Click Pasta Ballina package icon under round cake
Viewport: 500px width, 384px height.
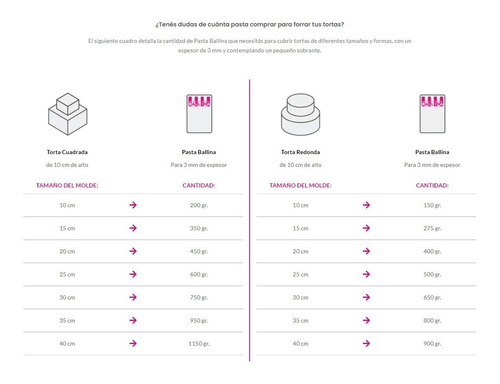(x=432, y=114)
